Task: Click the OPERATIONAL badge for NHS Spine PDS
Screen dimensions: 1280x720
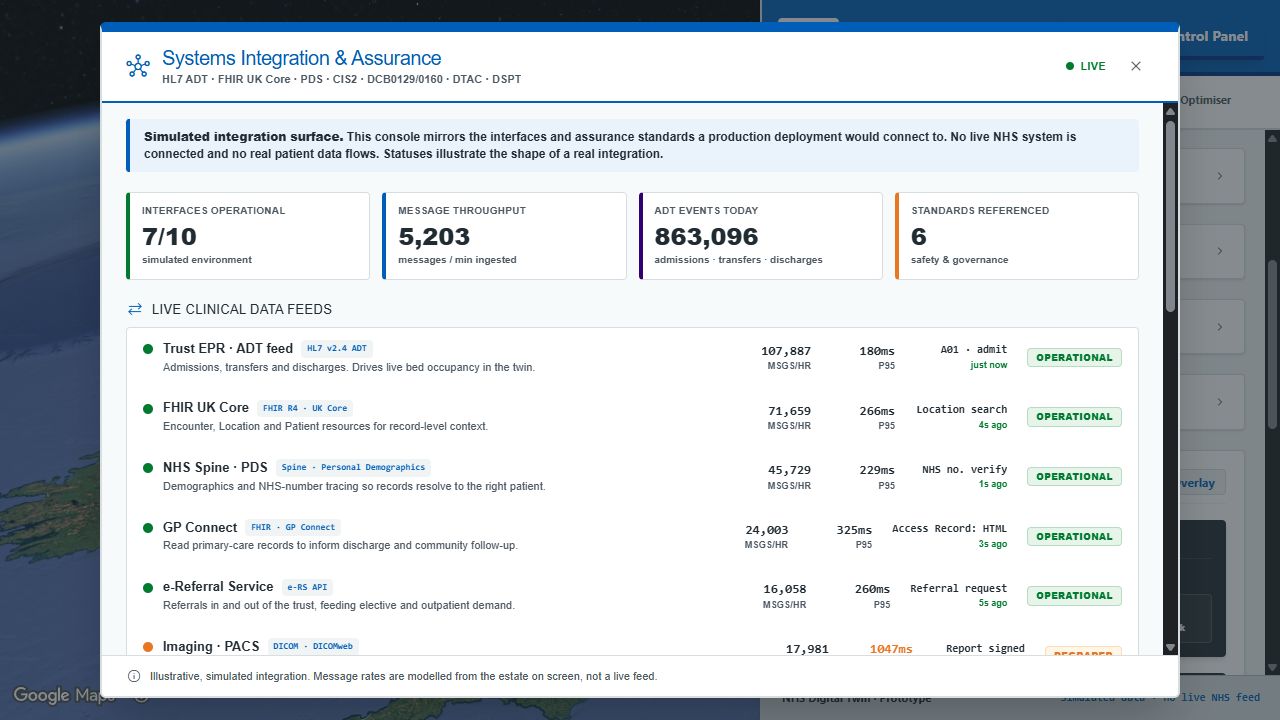Action: (x=1074, y=476)
